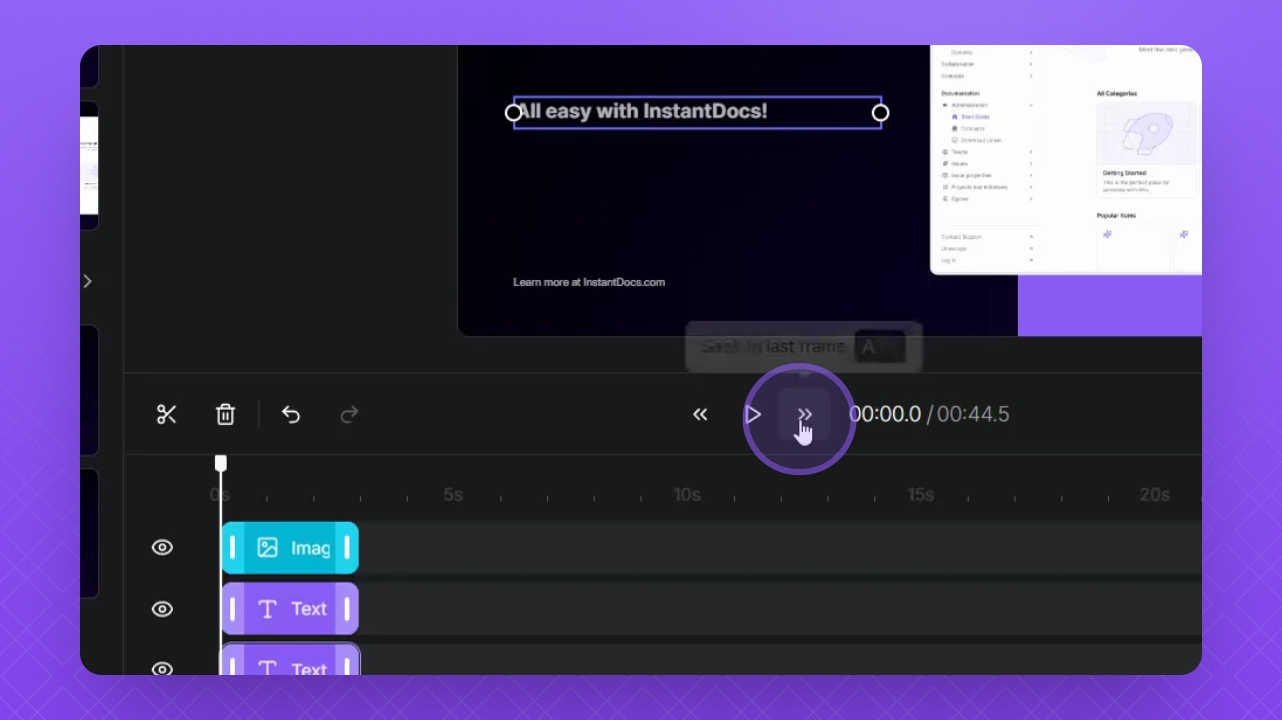1282x720 pixels.
Task: Click the left handle of the selected text box
Action: point(514,113)
